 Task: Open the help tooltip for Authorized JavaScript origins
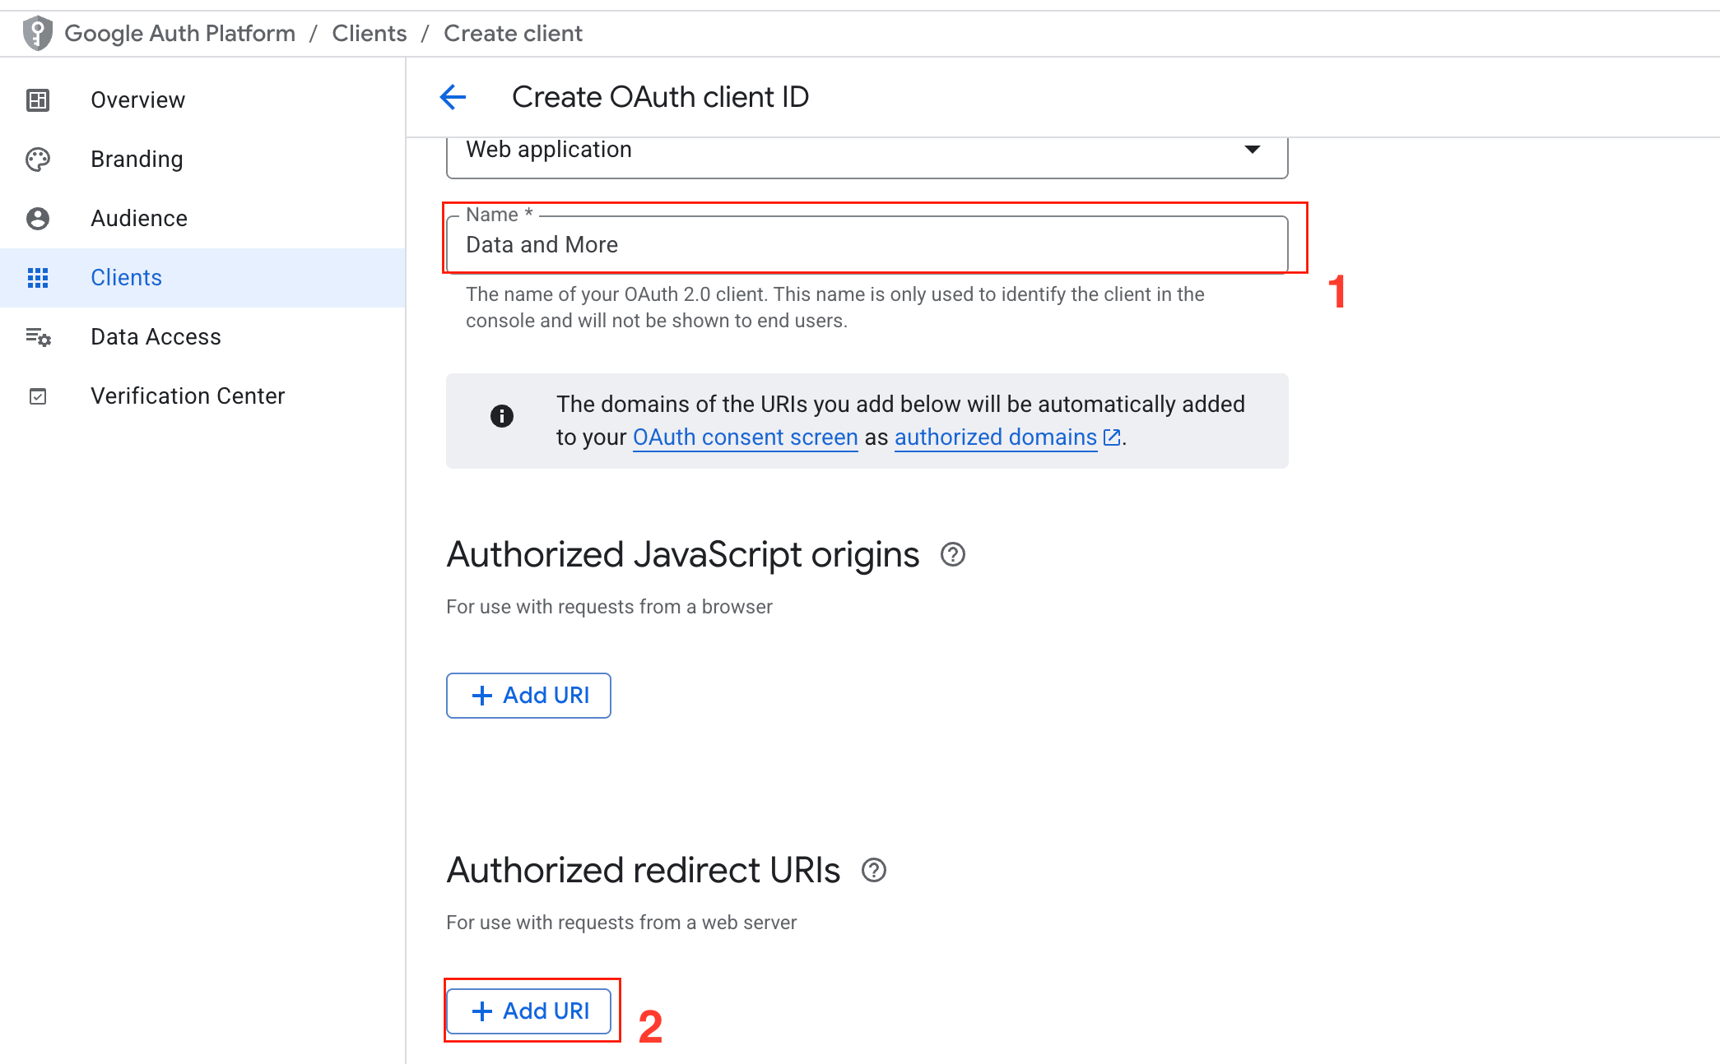[x=953, y=554]
